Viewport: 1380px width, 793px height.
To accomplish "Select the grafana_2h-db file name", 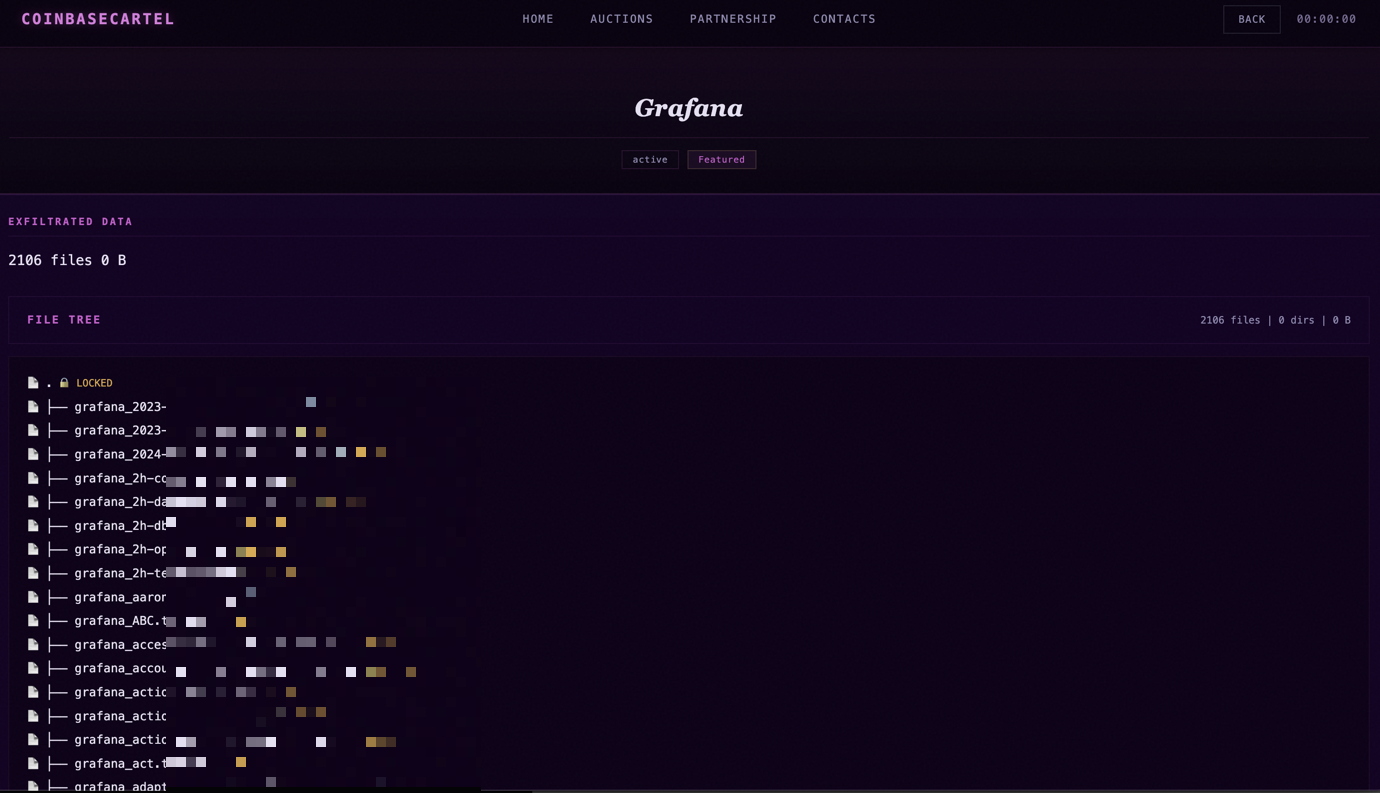I will (120, 526).
